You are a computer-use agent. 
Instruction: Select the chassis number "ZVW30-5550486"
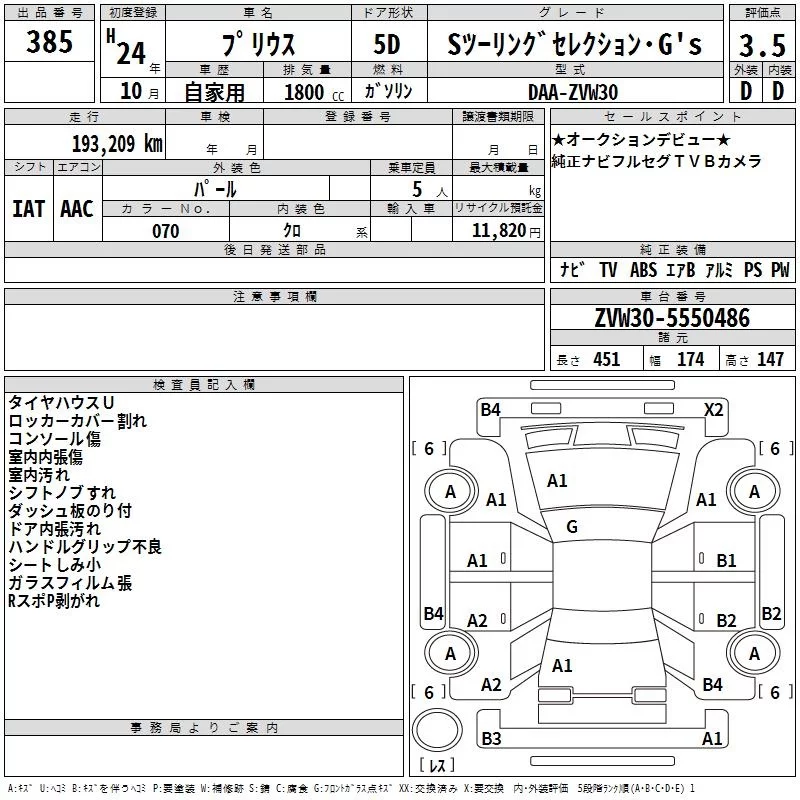(672, 318)
